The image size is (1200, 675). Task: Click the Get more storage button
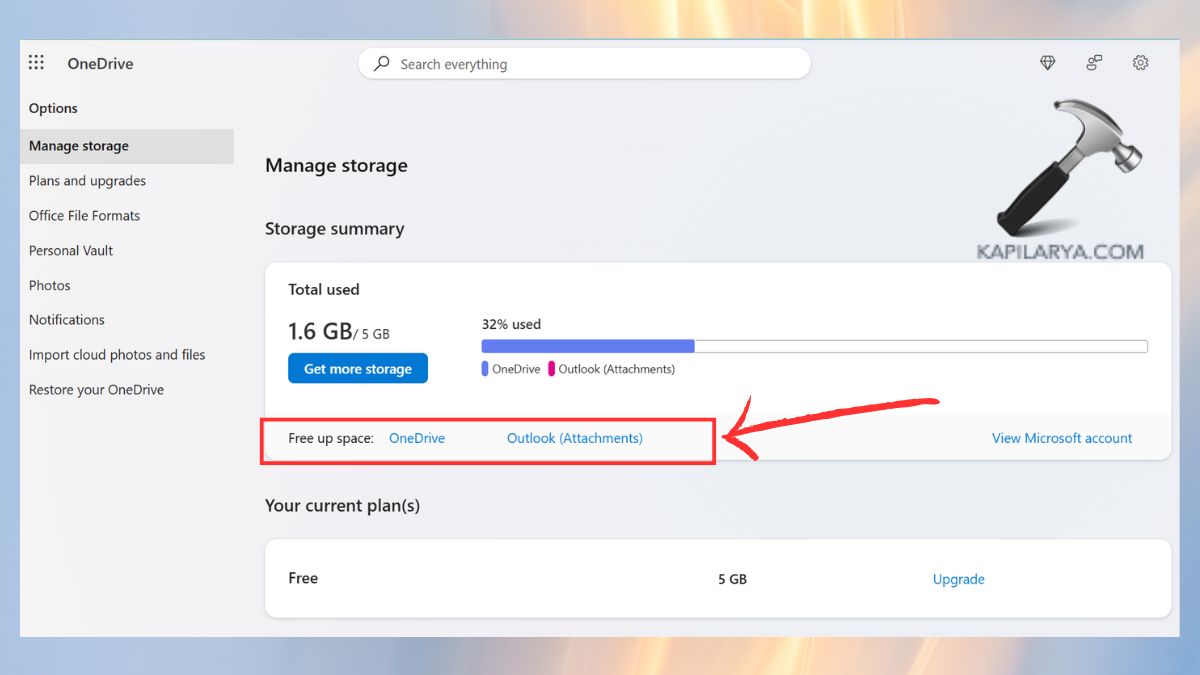coord(358,368)
